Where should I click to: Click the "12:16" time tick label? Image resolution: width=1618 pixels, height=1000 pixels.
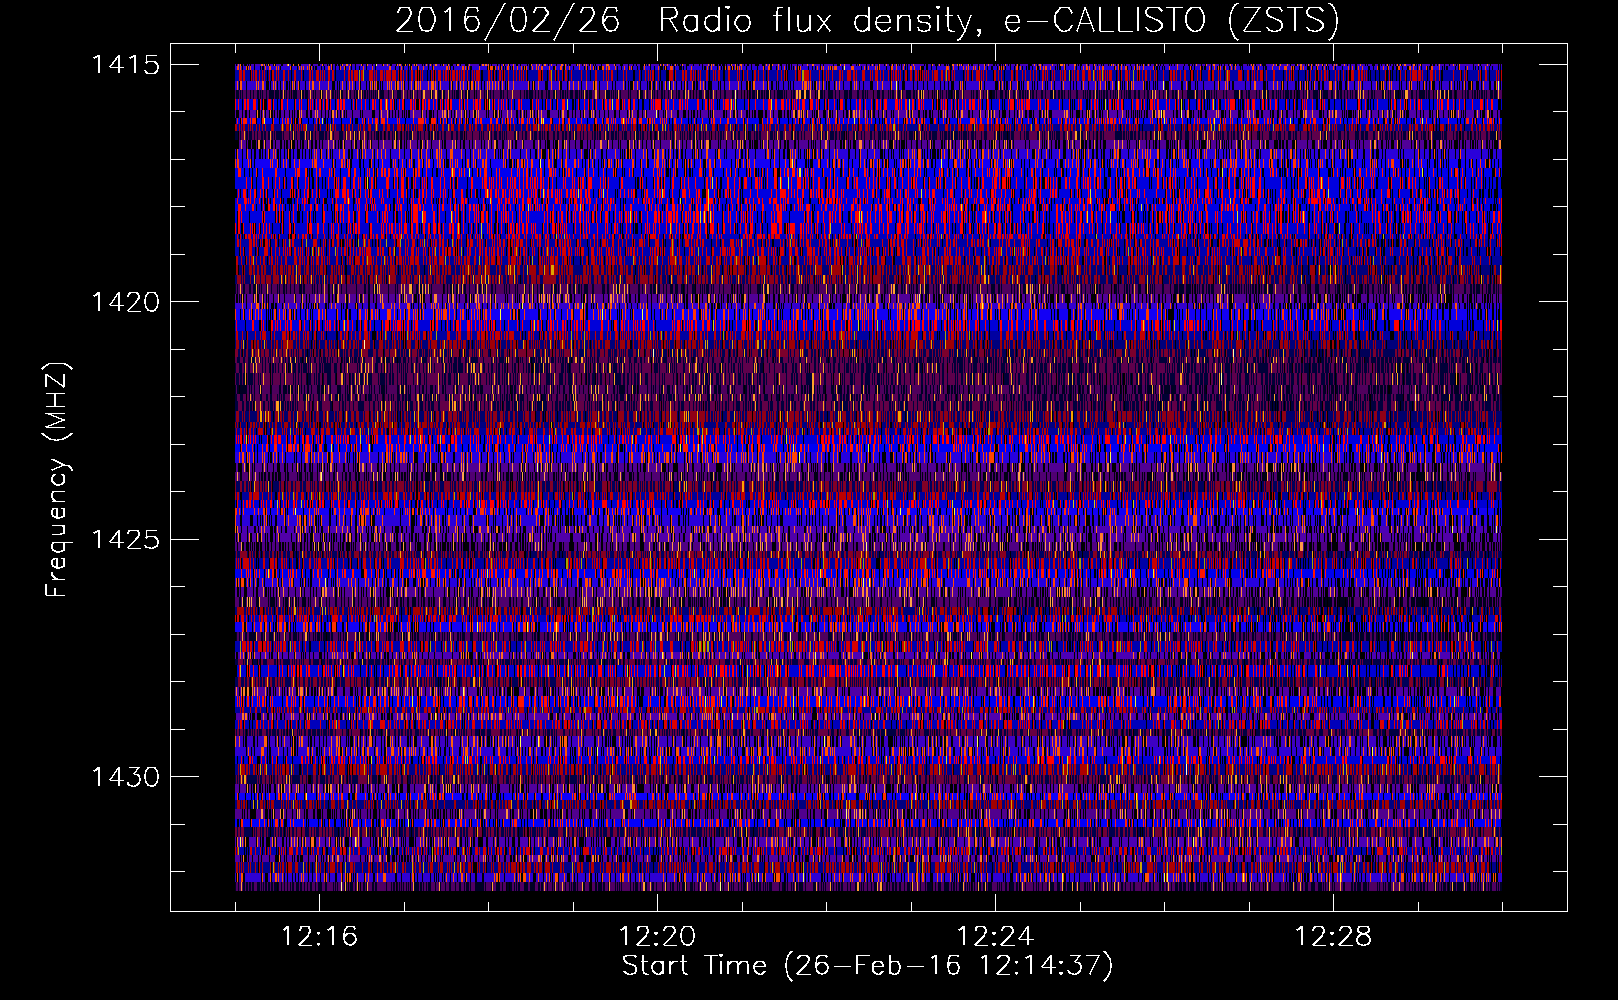tap(319, 937)
